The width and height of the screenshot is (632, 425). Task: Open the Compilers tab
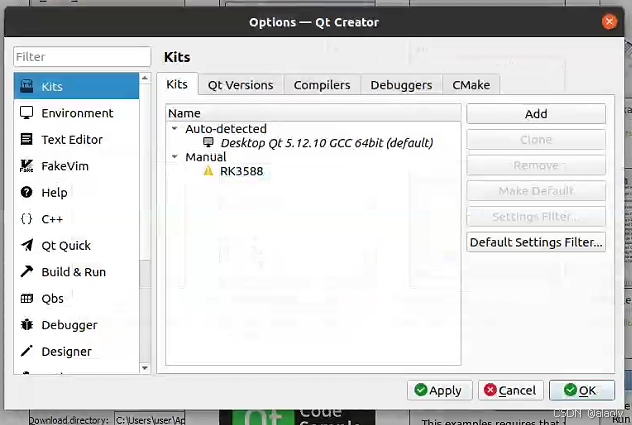322,85
